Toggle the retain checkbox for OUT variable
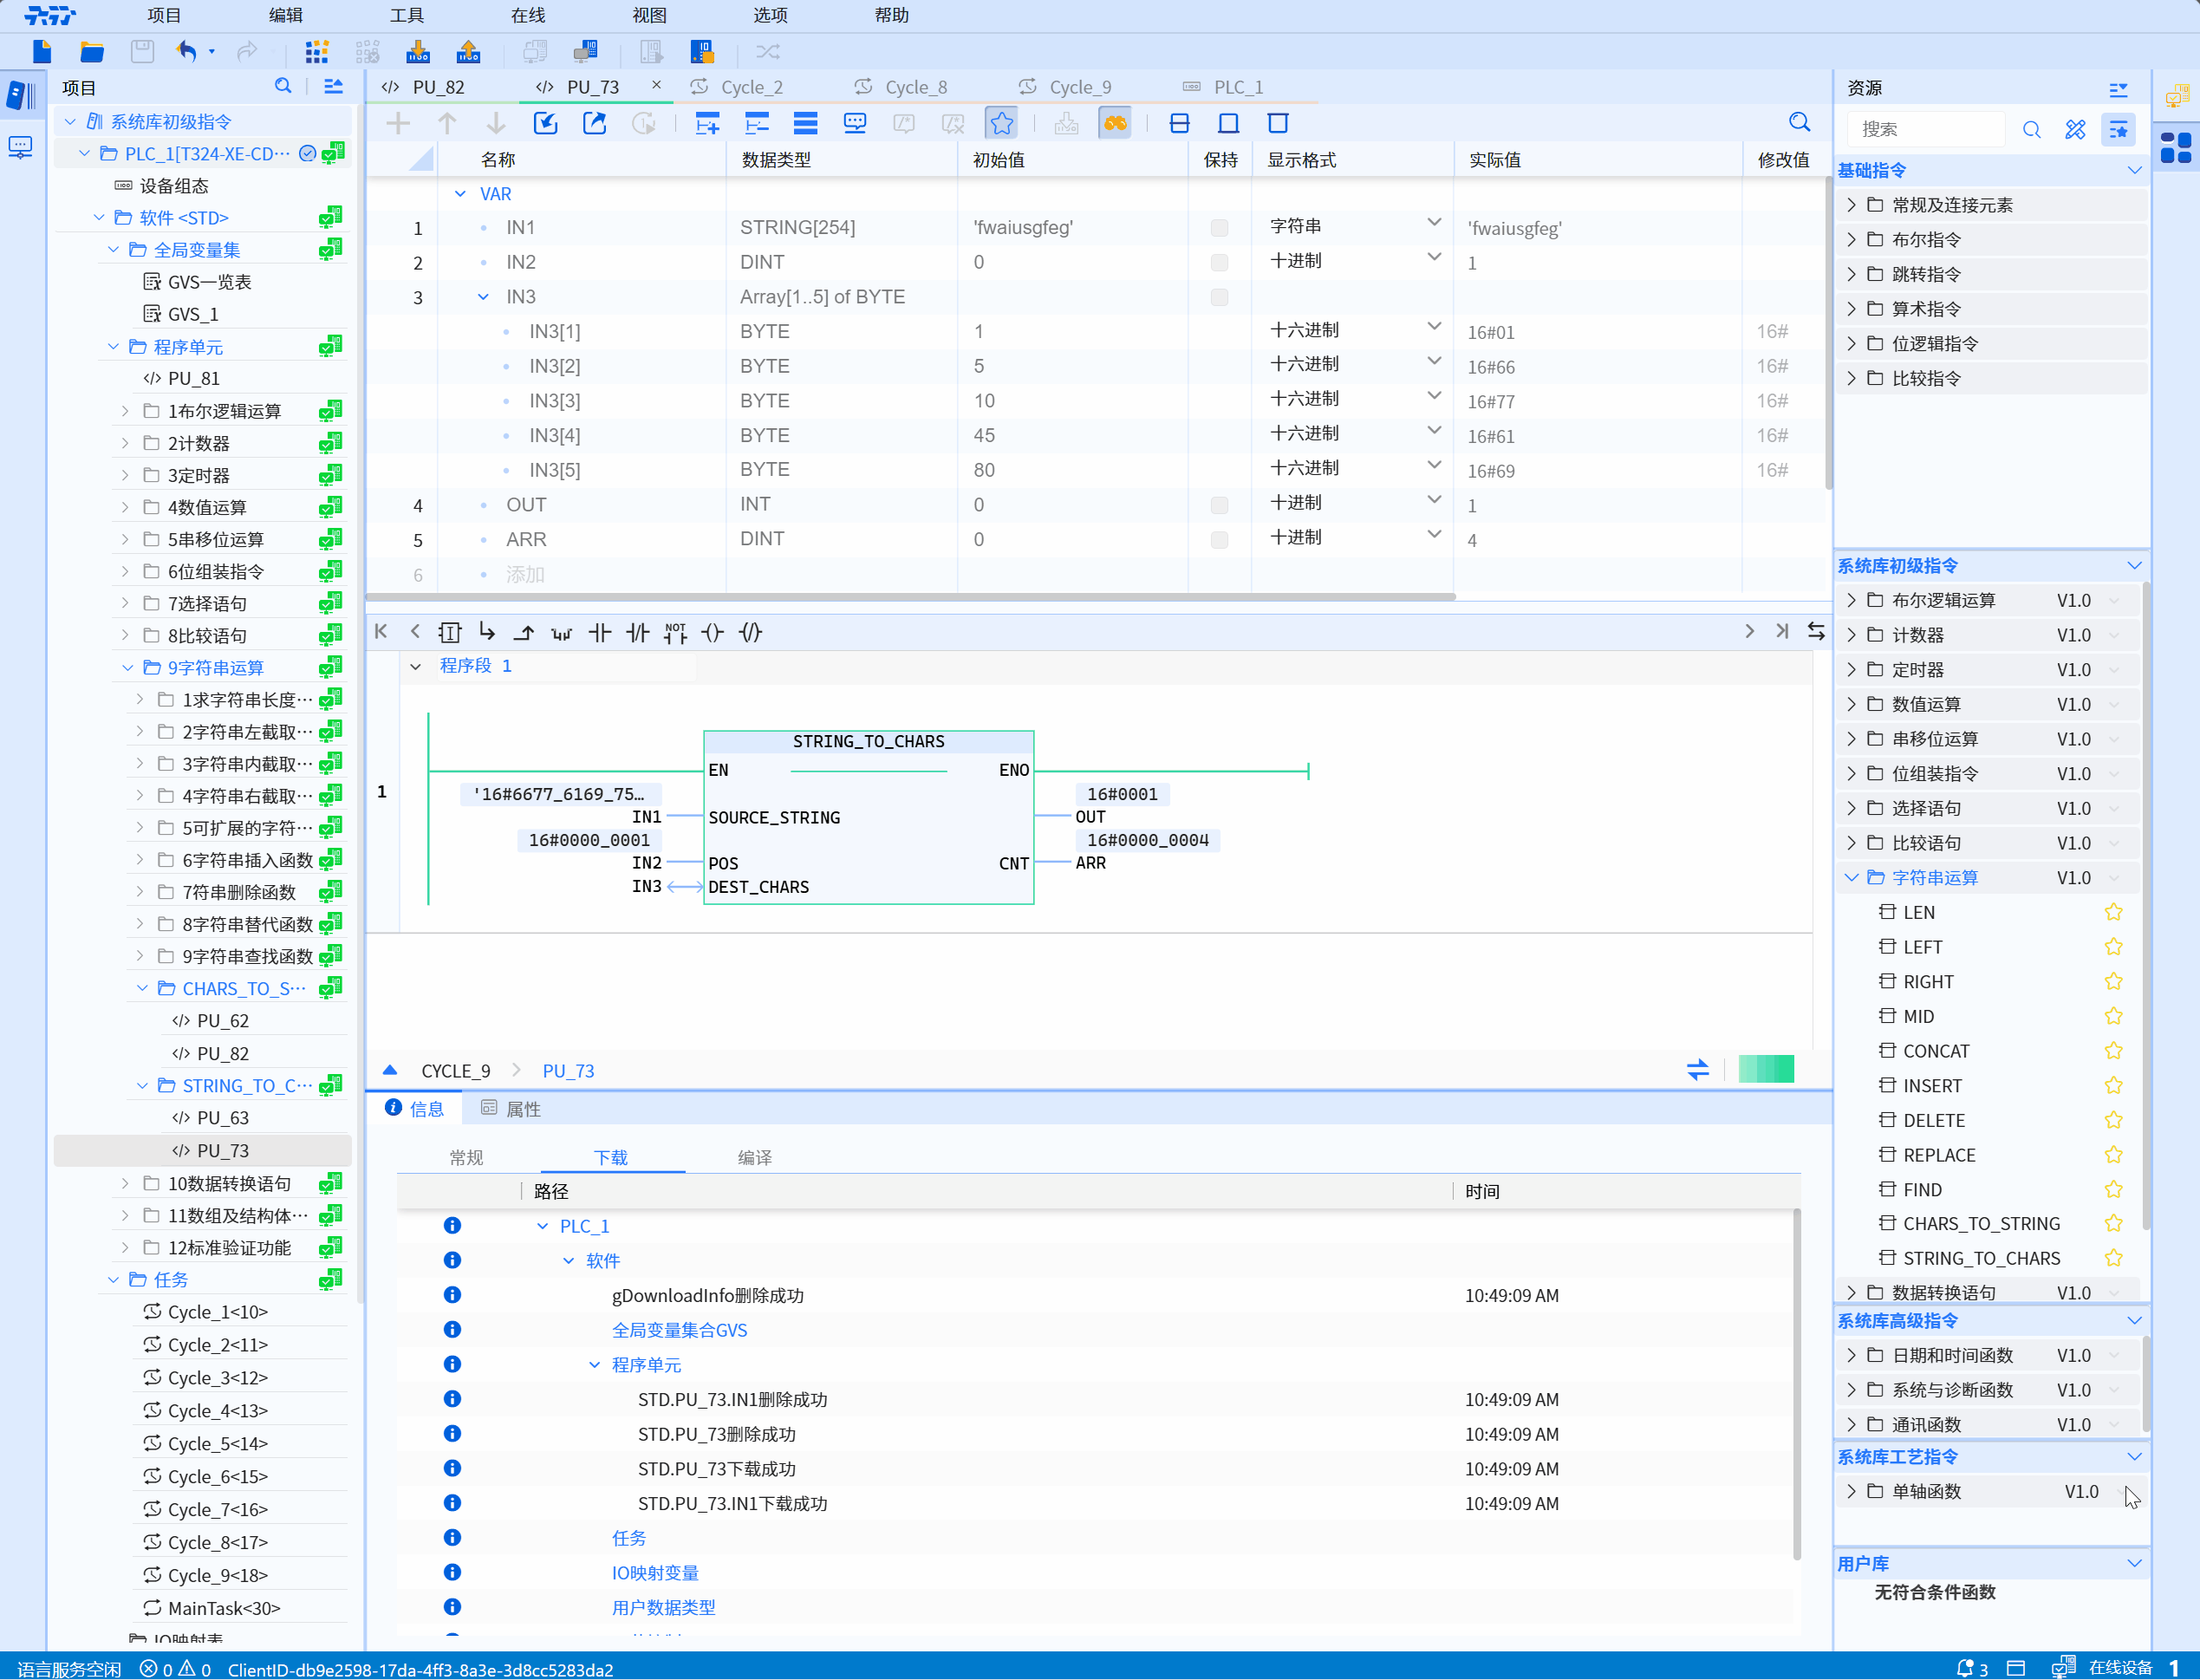The width and height of the screenshot is (2200, 1680). point(1219,505)
